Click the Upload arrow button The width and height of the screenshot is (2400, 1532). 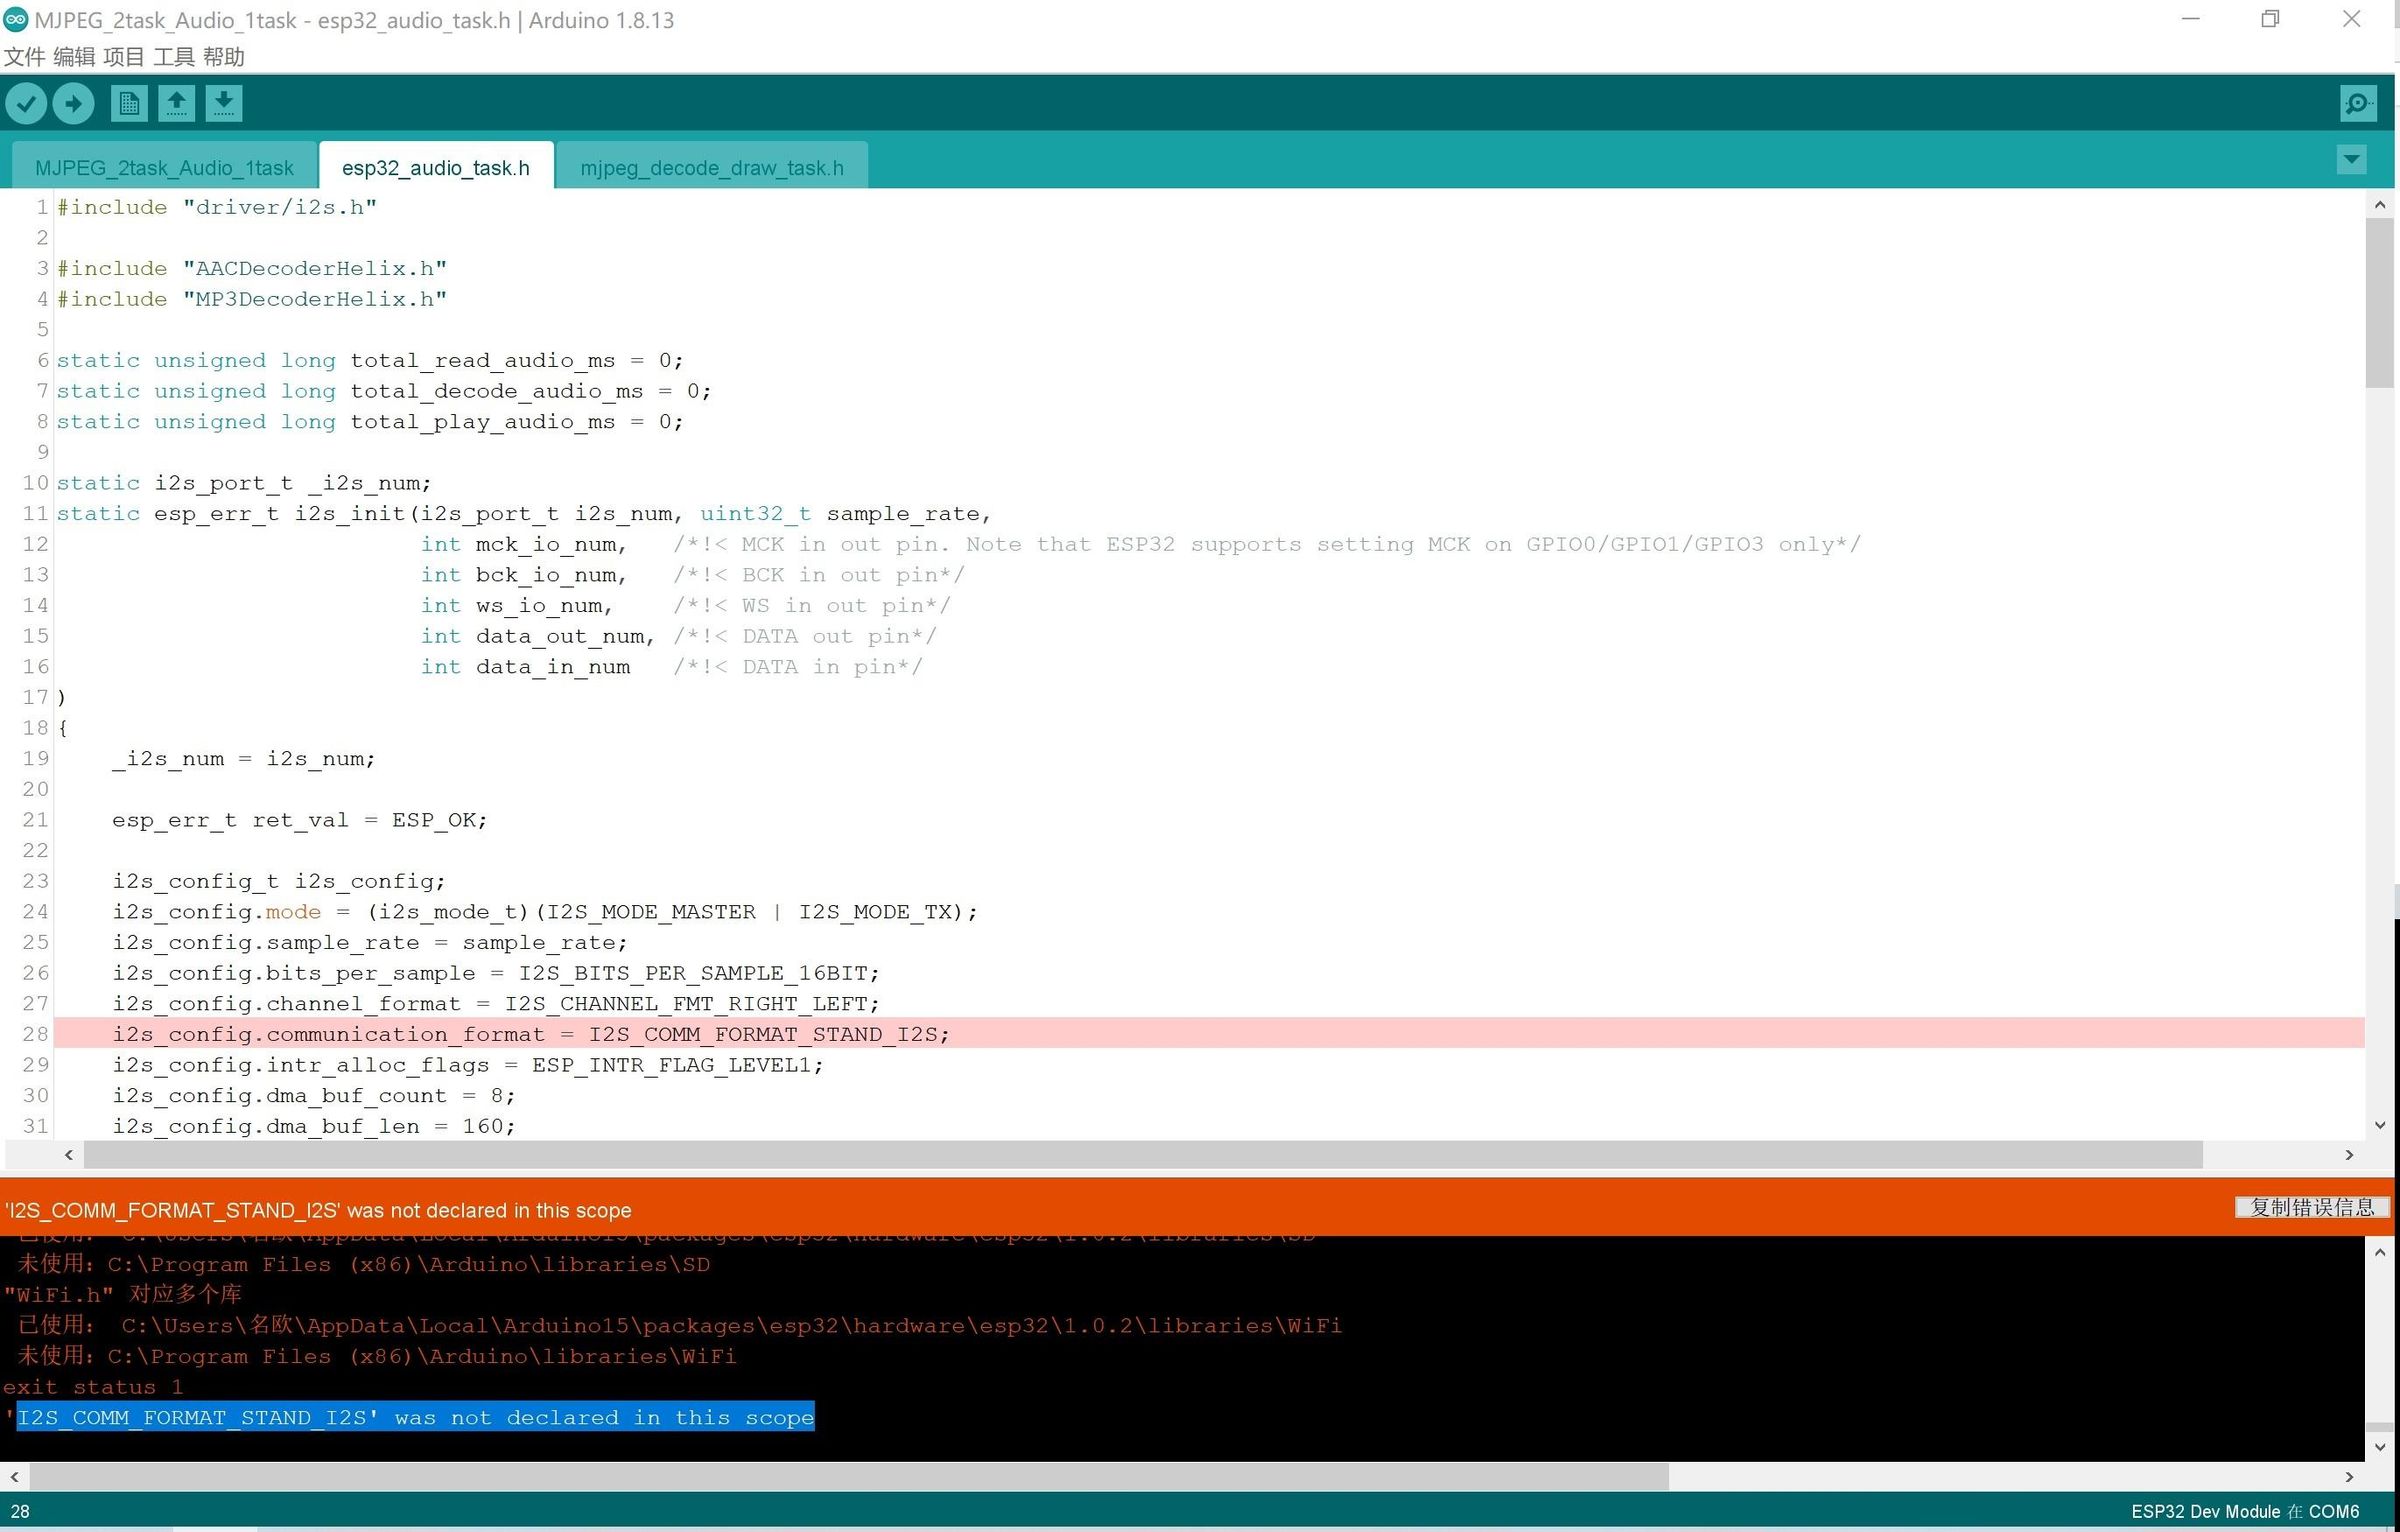pos(73,103)
